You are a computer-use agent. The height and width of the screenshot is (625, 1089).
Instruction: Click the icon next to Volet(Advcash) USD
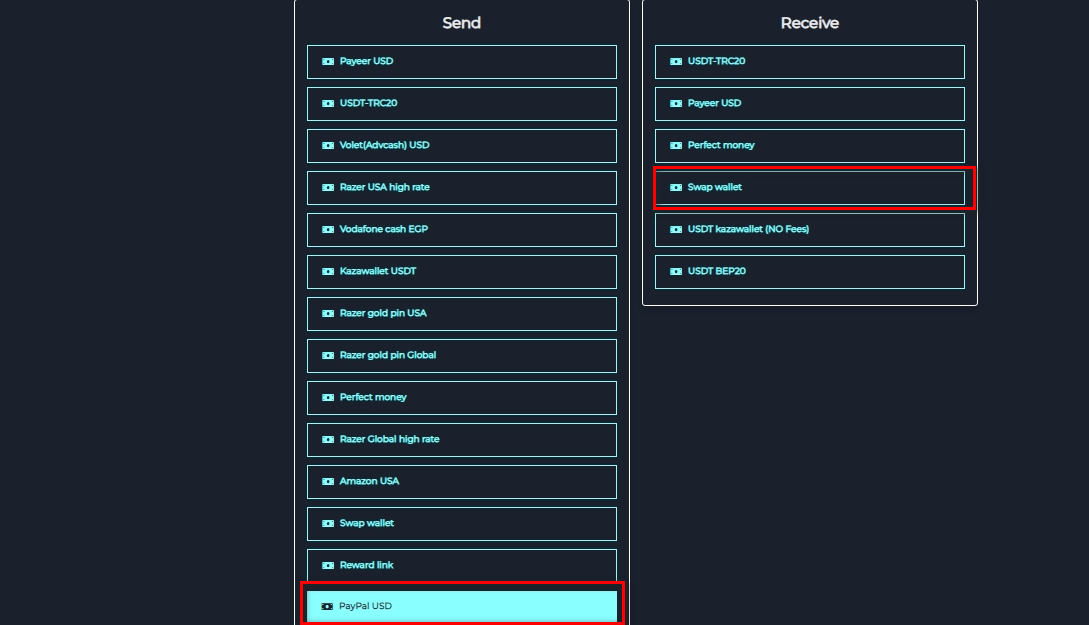(x=327, y=145)
